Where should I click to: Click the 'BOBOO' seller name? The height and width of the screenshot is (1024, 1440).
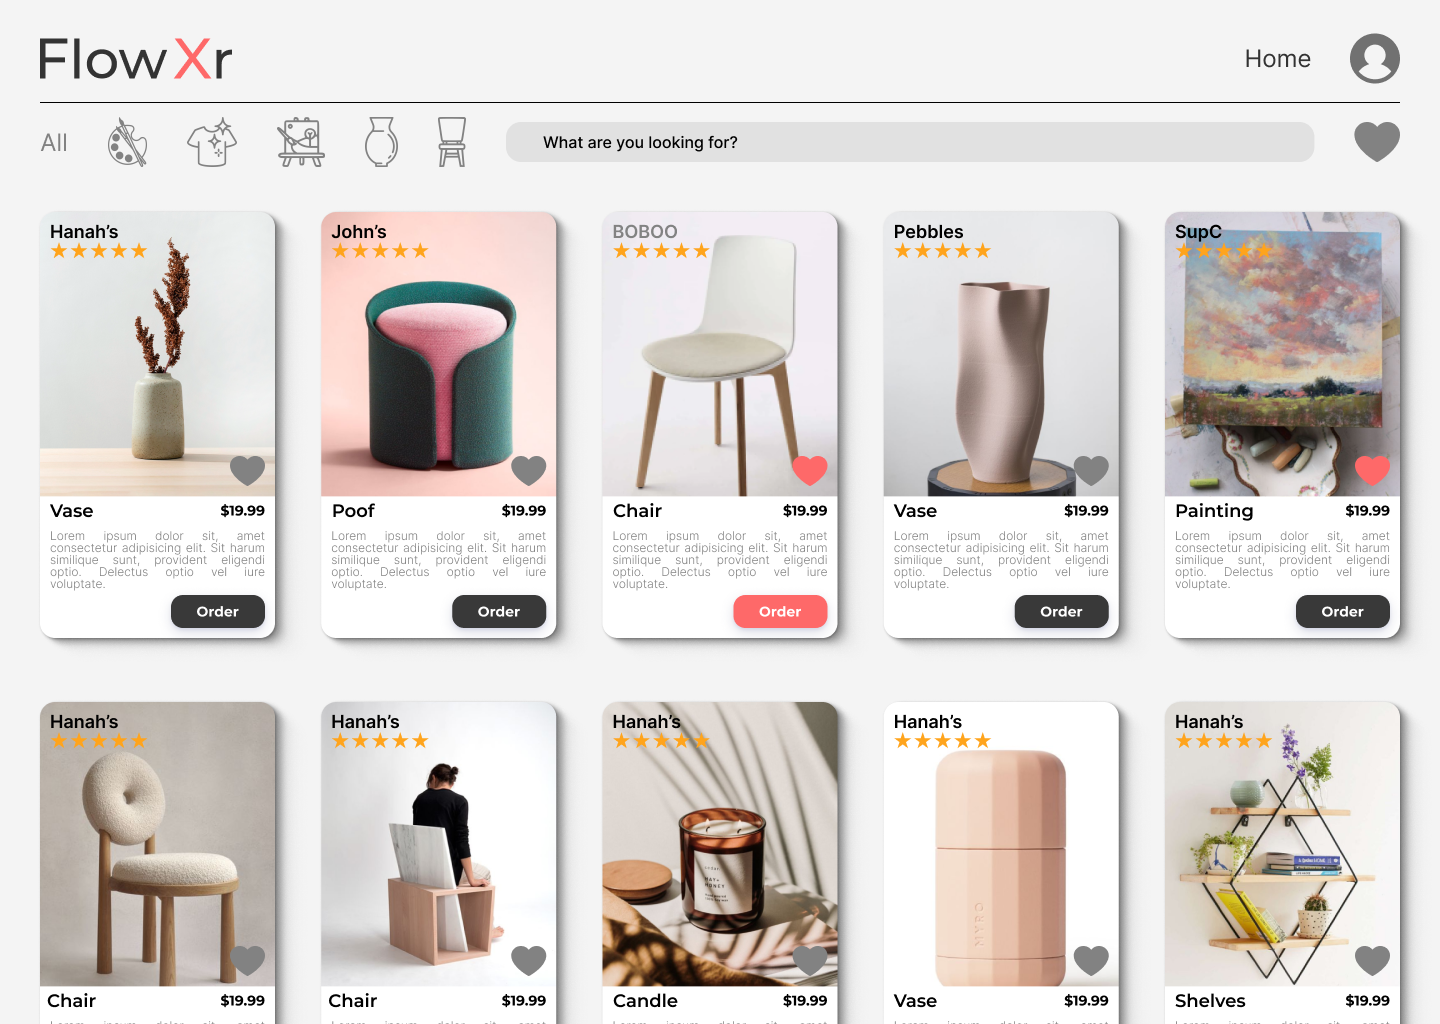[645, 232]
